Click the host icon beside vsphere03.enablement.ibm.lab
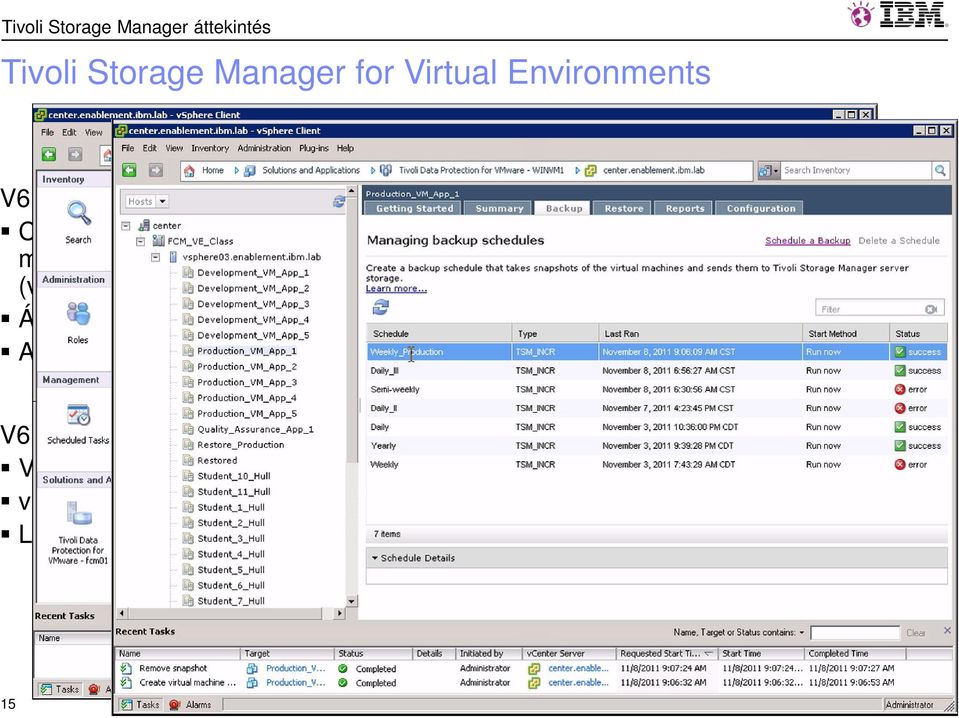Viewport: 959px width, 718px height. pos(173,257)
